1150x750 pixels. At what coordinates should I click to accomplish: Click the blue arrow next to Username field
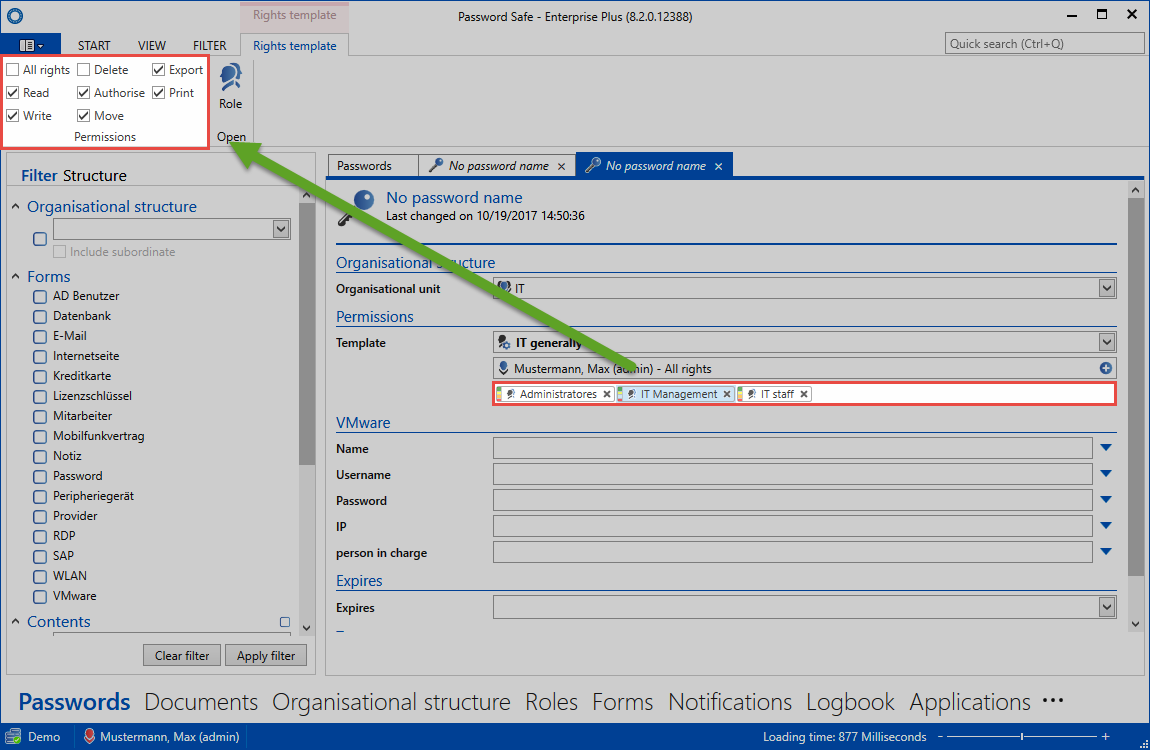[1106, 474]
